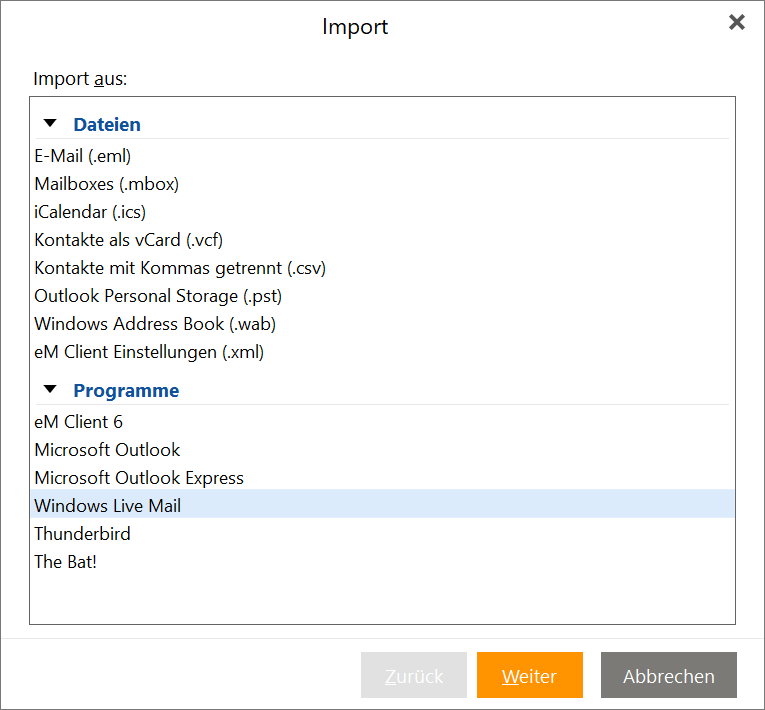Screen dimensions: 765x710
Task: Click the Programme group header
Action: [x=126, y=390]
